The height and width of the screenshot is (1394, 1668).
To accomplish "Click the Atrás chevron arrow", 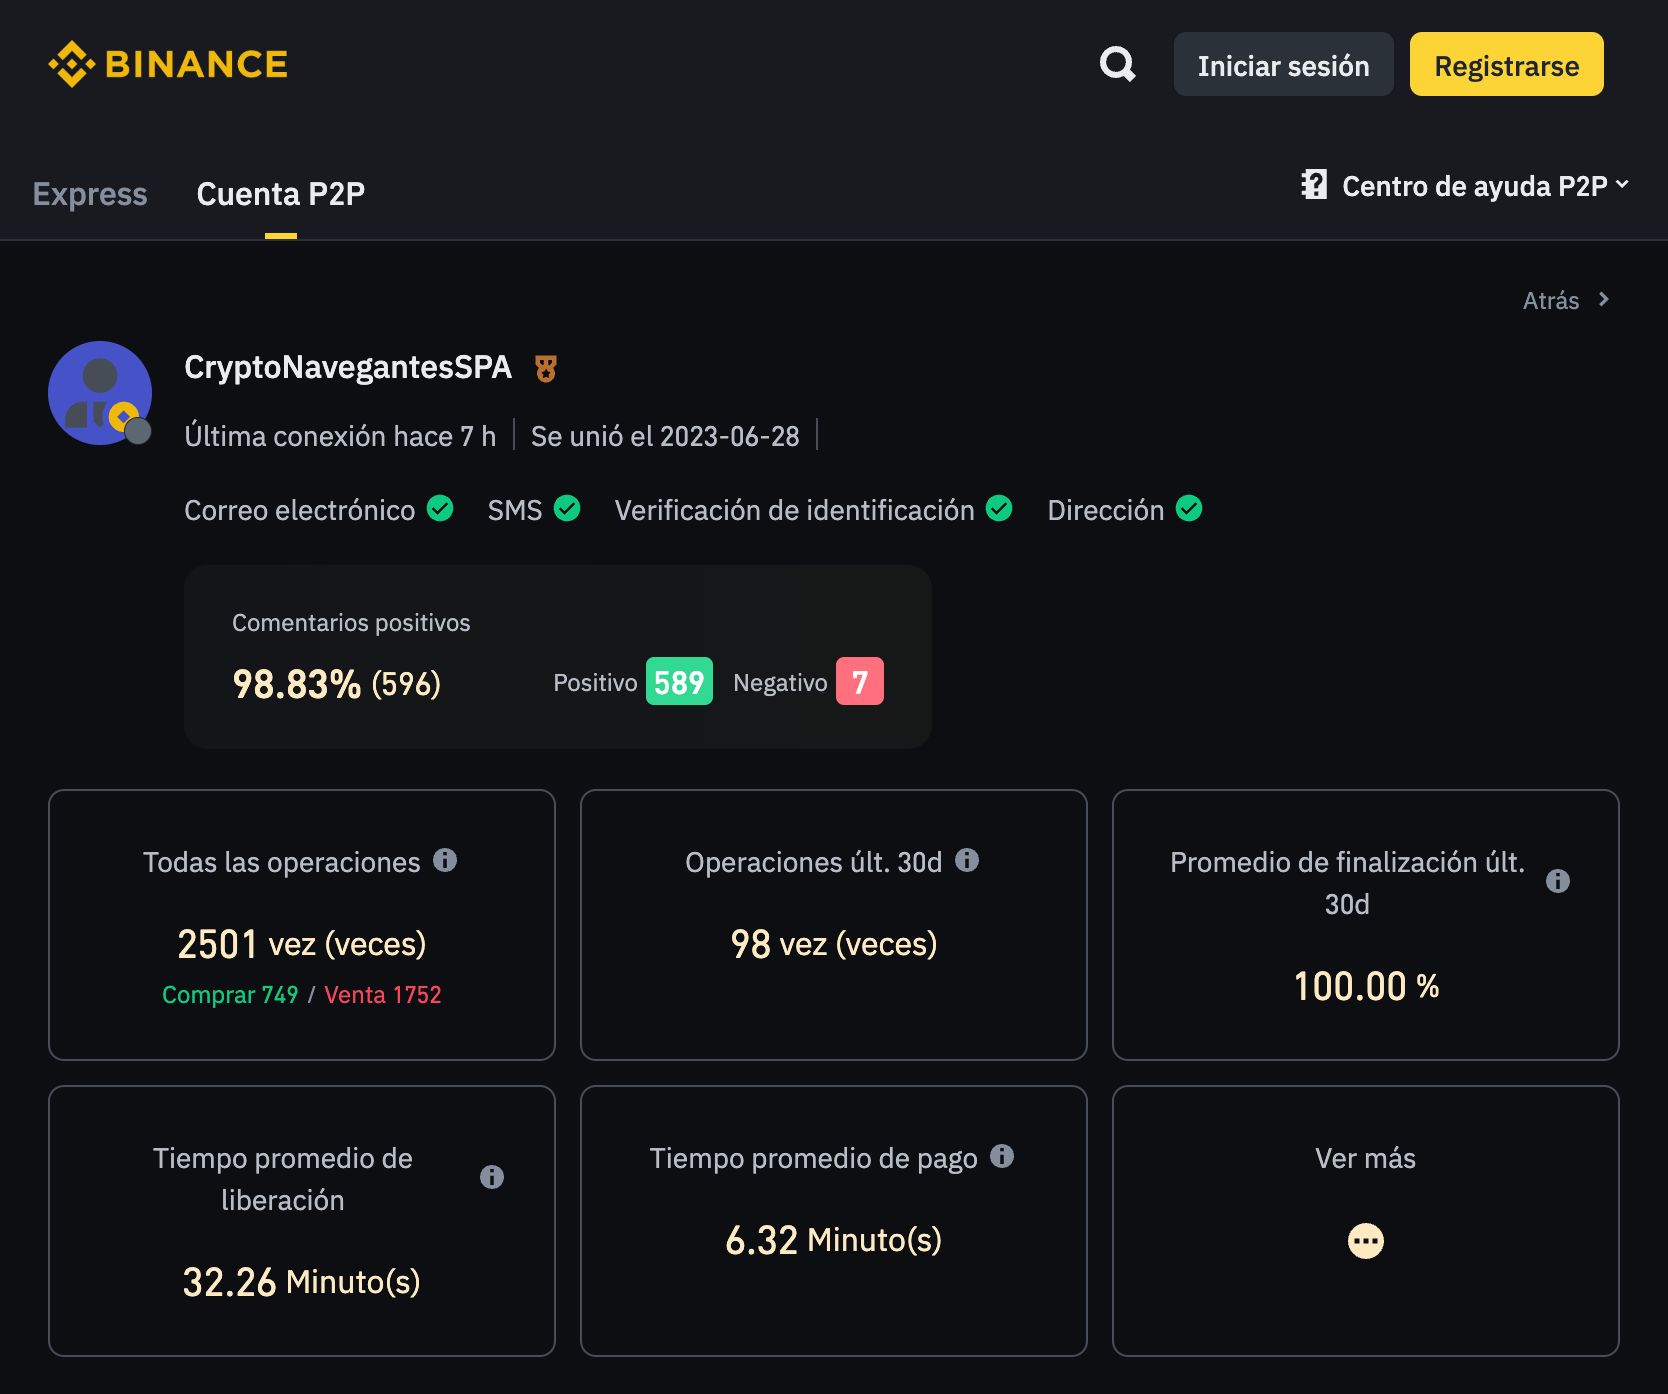I will (x=1604, y=300).
